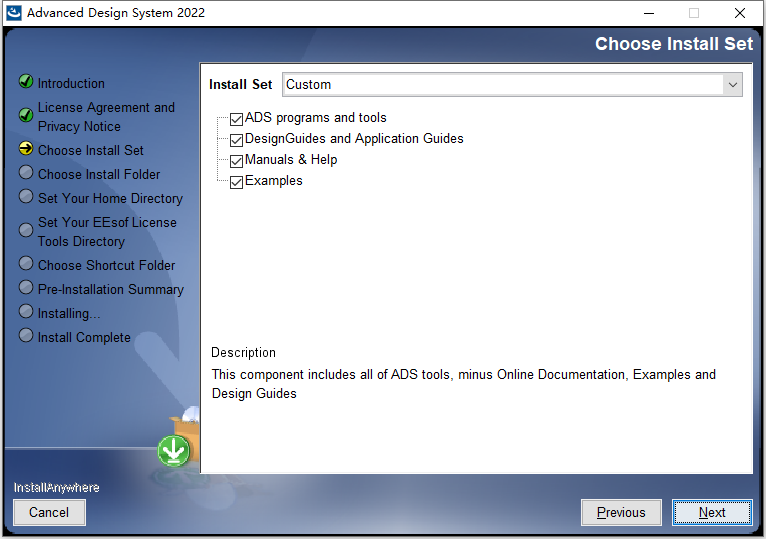Image resolution: width=766 pixels, height=539 pixels.
Task: Uncheck ADS programs and tools checkbox
Action: [236, 119]
